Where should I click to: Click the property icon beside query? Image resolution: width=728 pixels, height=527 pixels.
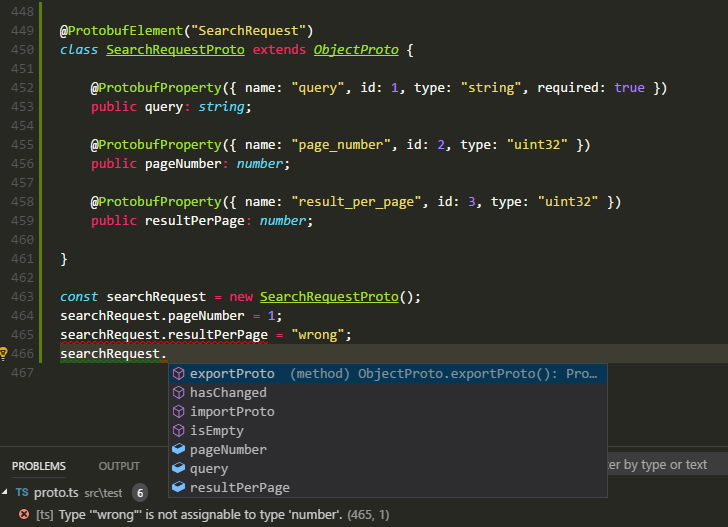(179, 468)
